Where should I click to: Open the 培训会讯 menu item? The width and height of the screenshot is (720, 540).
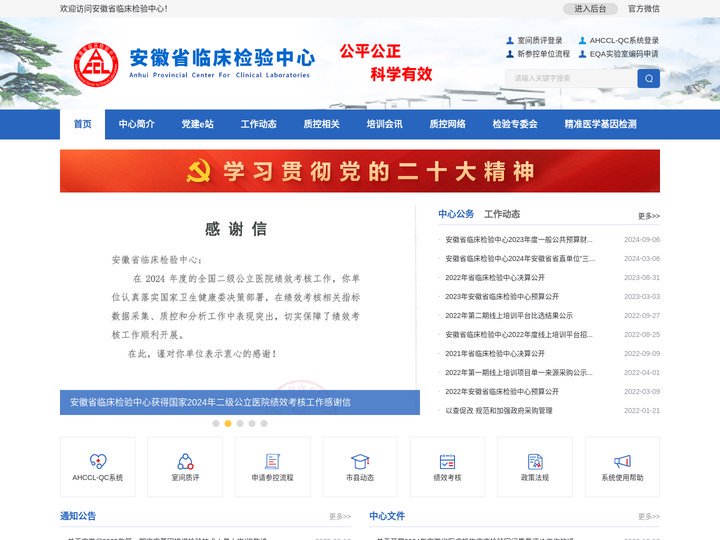384,124
